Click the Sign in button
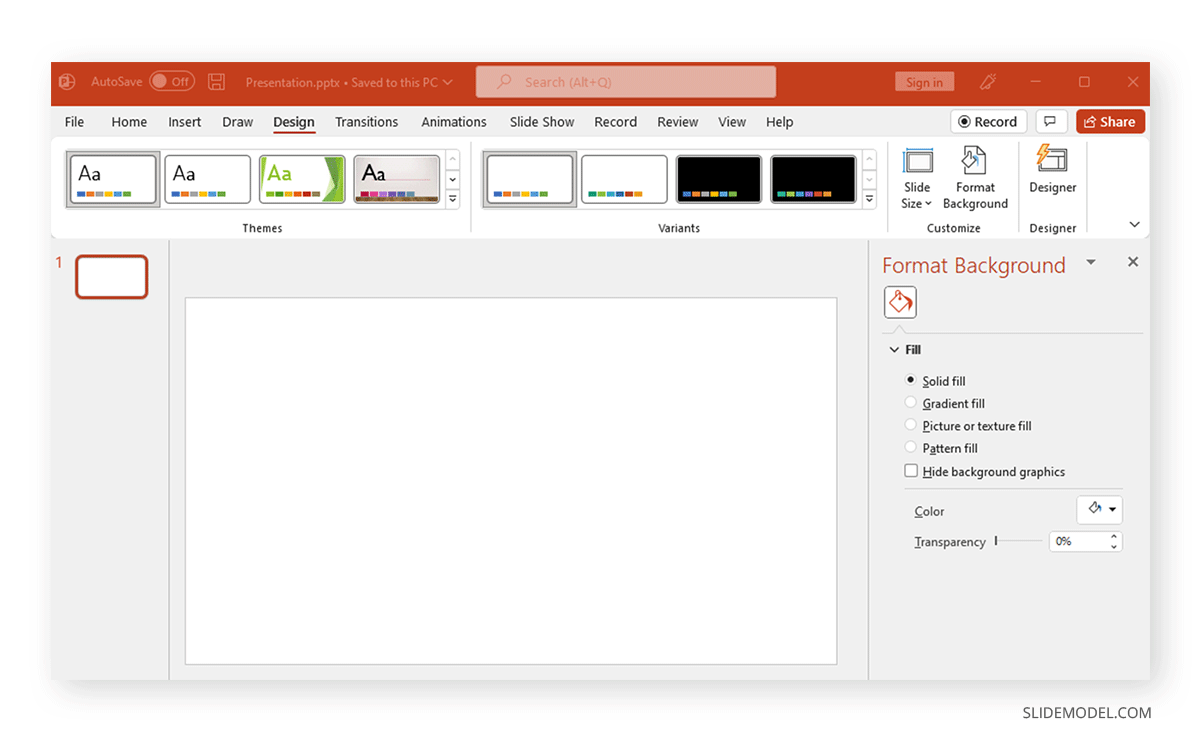The height and width of the screenshot is (743, 1200). pos(924,82)
